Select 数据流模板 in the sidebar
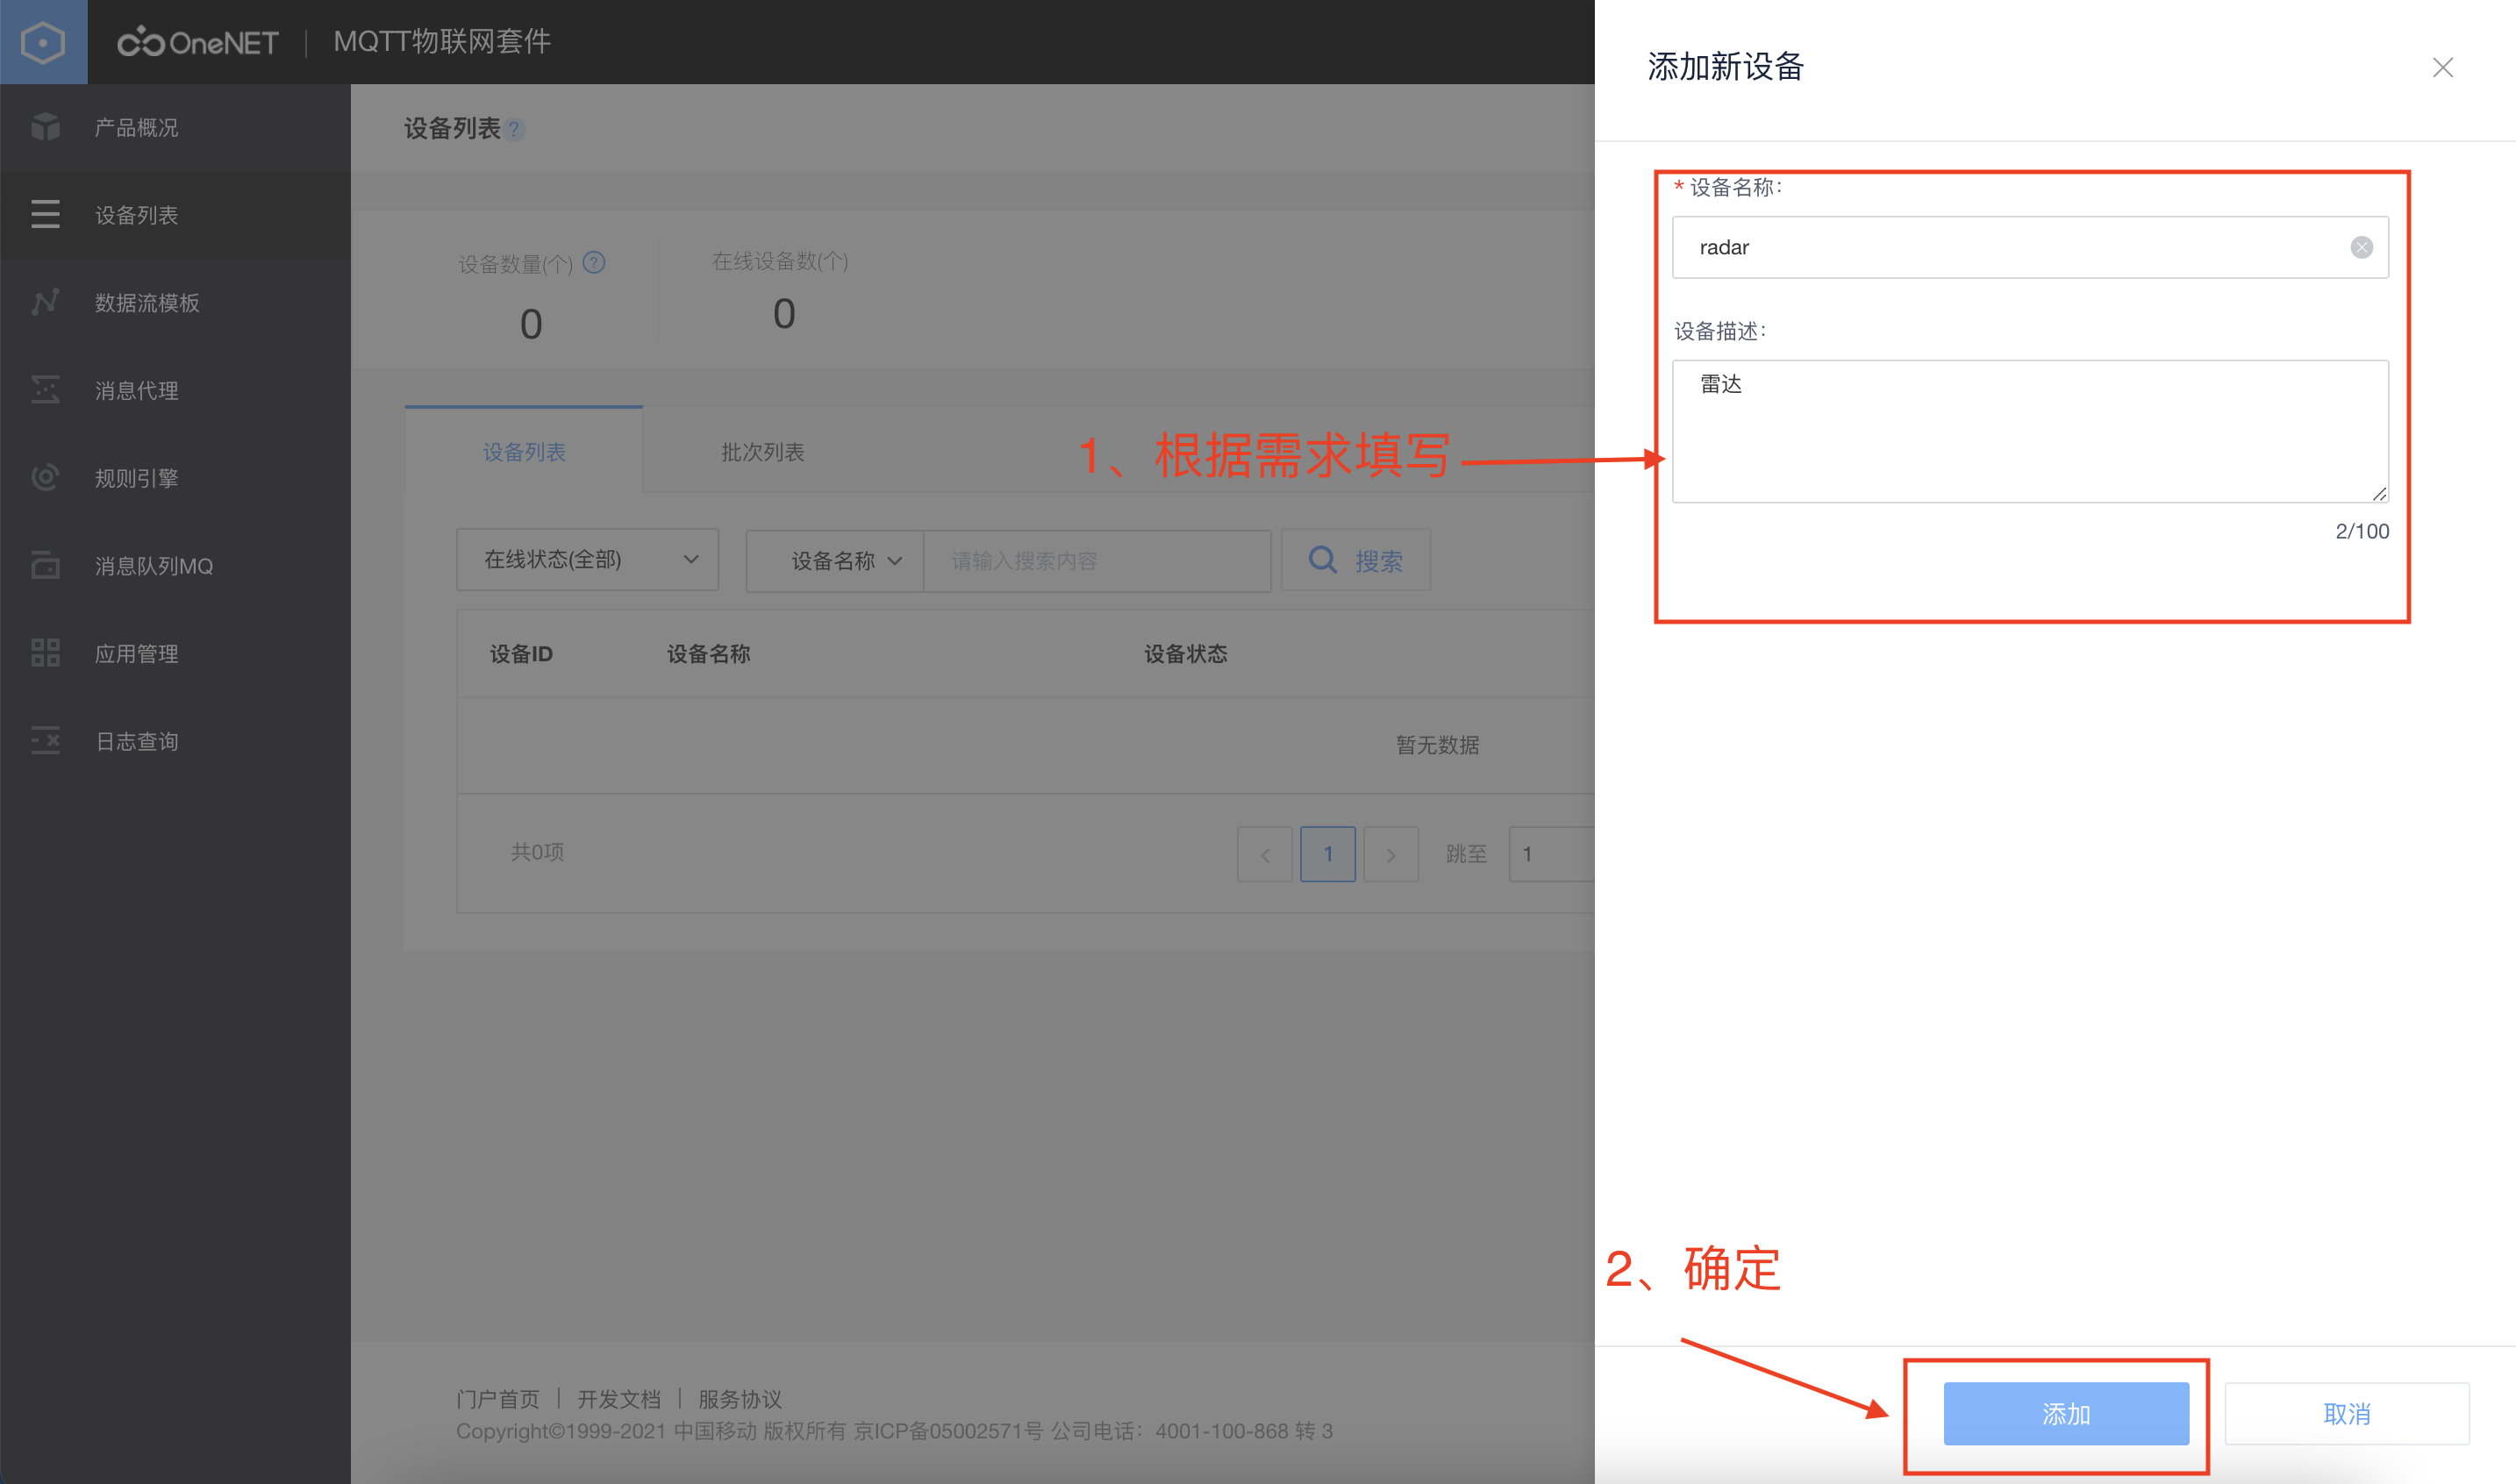 pyautogui.click(x=146, y=302)
